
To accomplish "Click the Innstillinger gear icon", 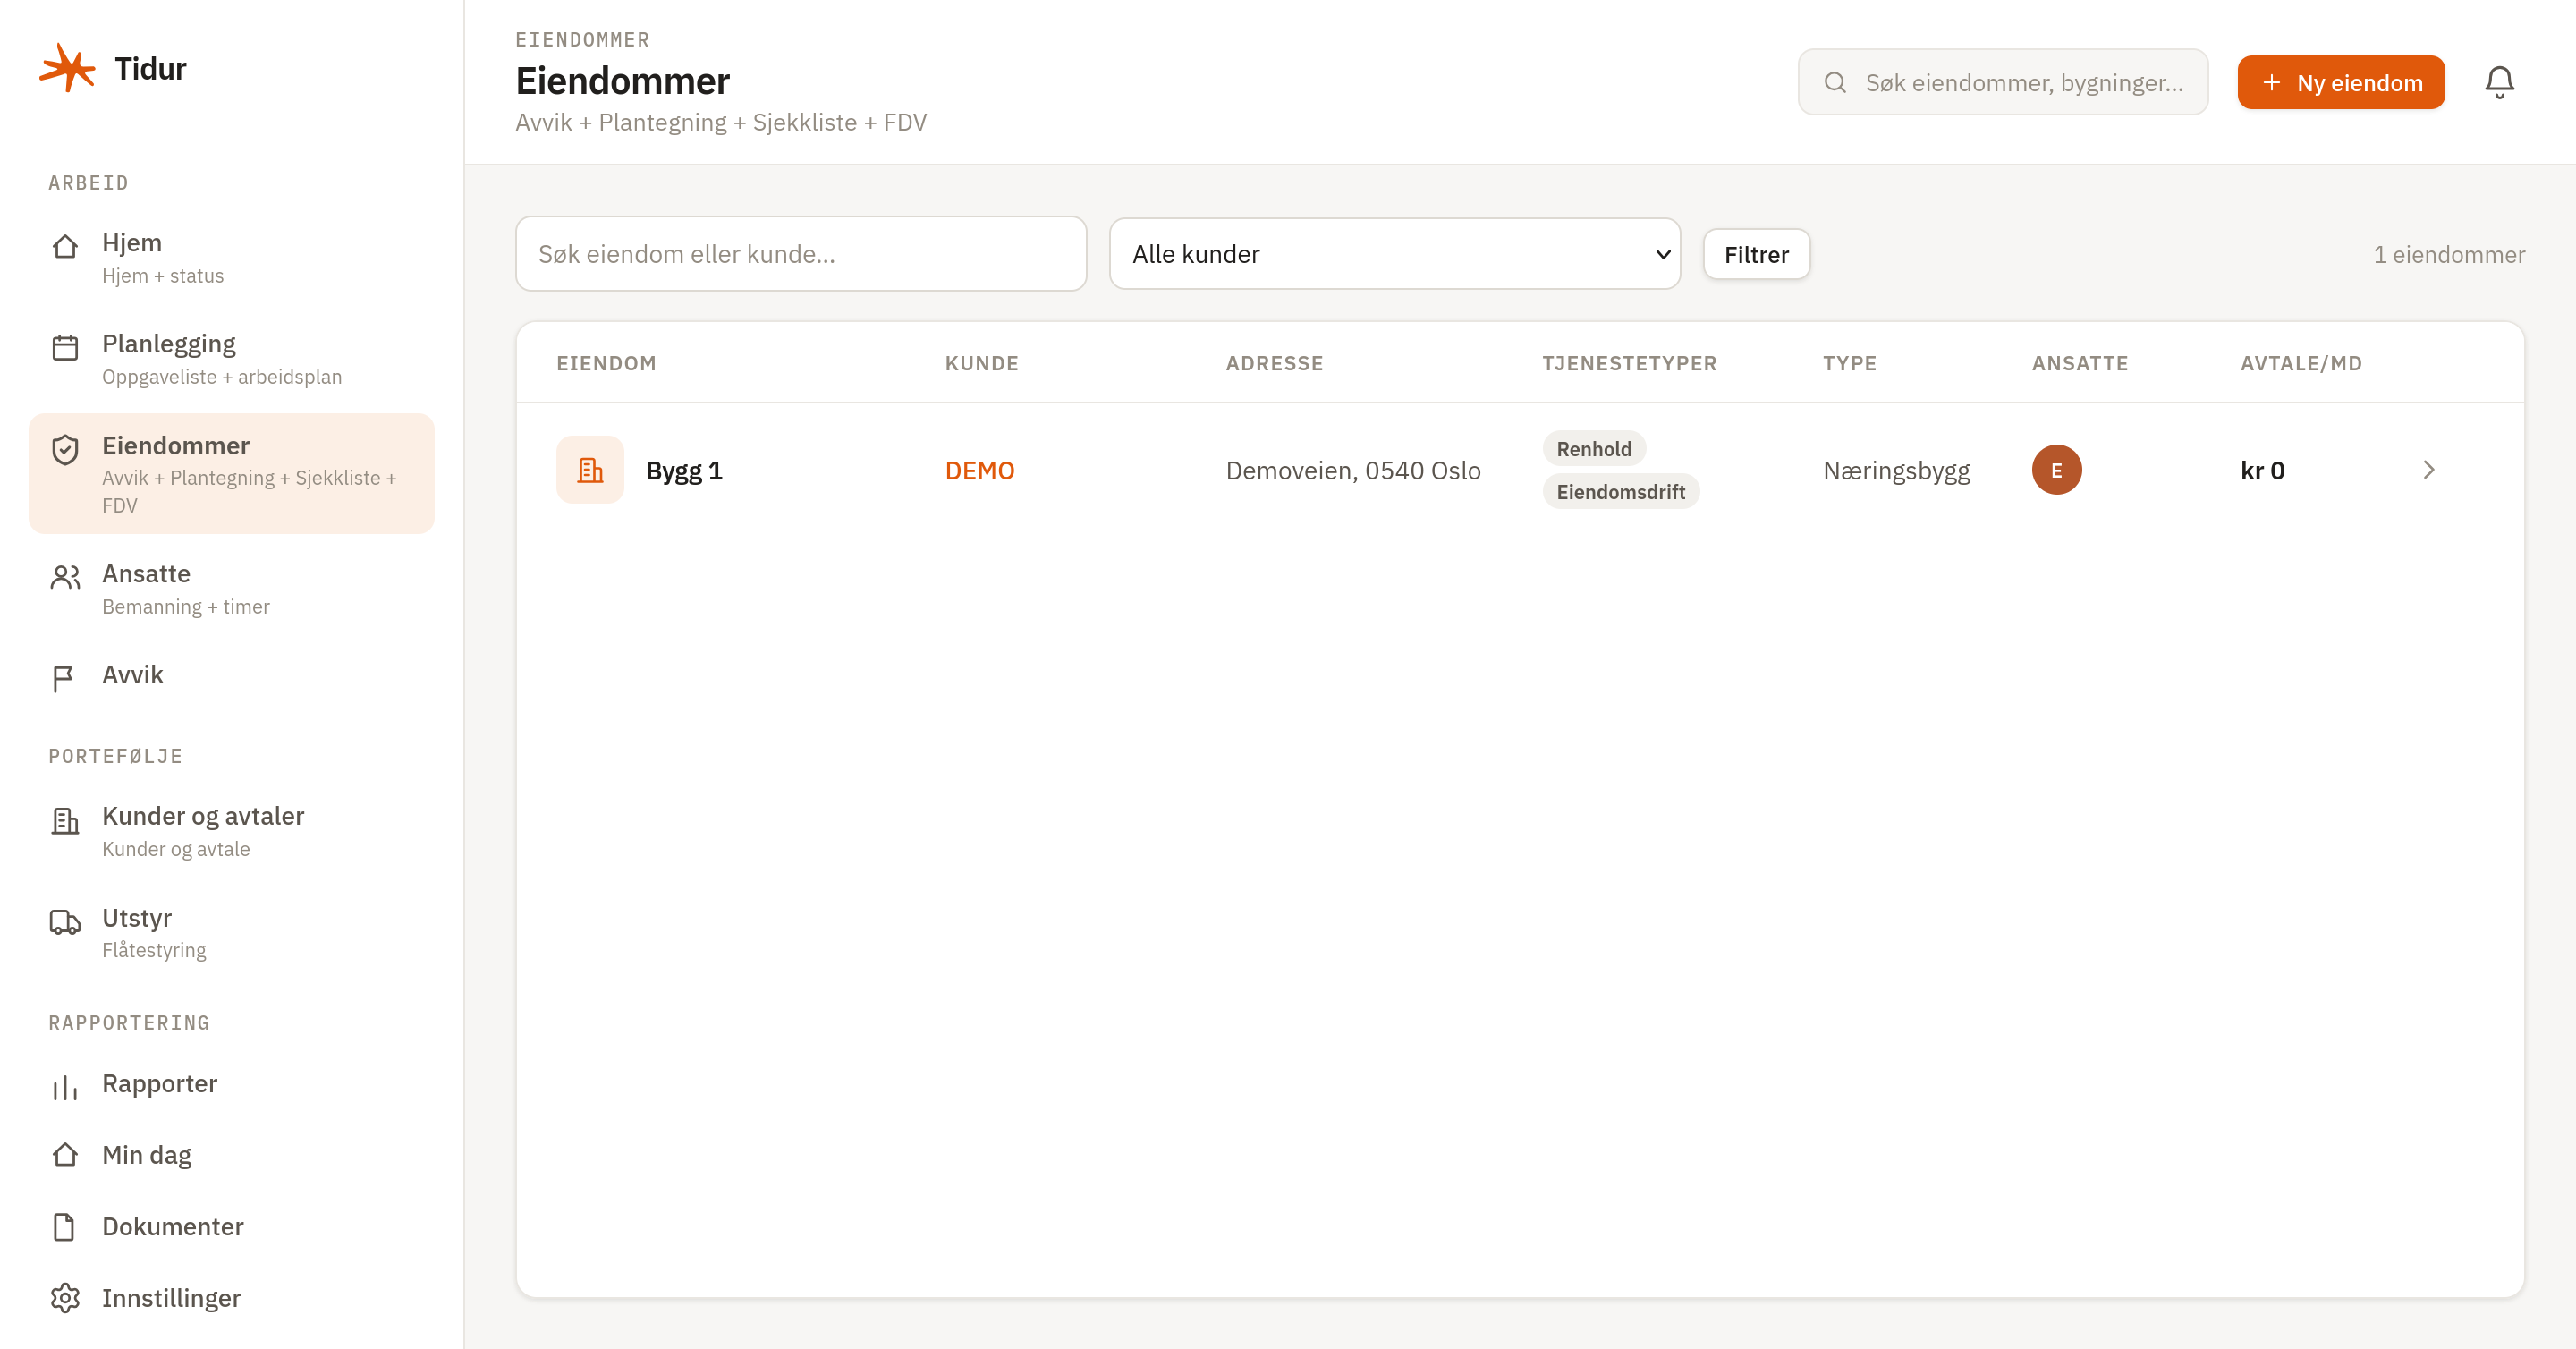I will [65, 1298].
